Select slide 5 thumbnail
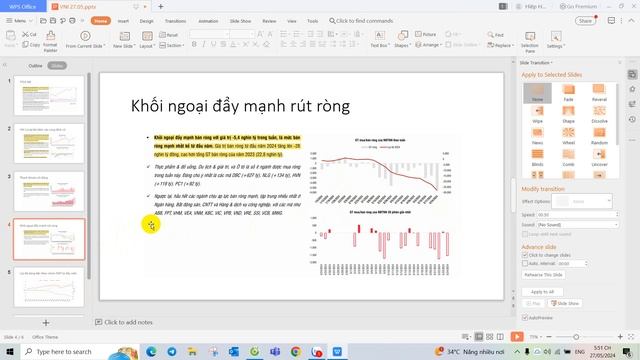The image size is (640, 360). 49,287
